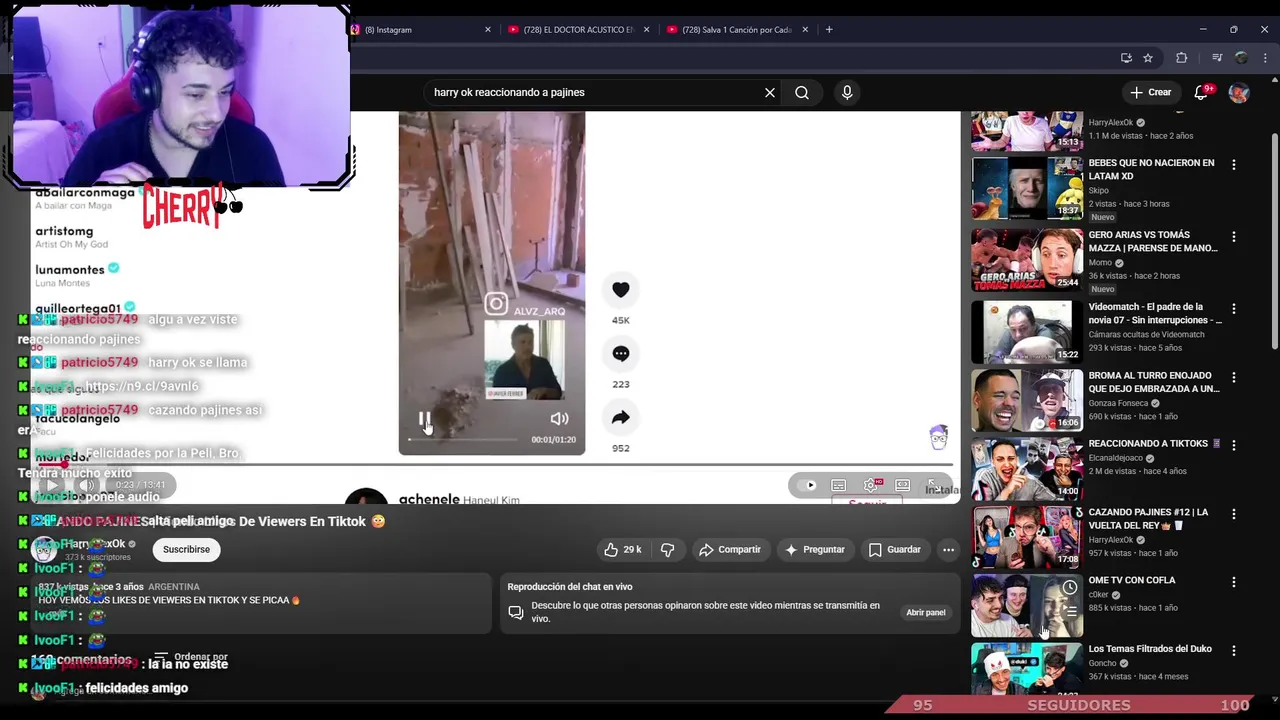
Task: Click the YouTube search magnifier button
Action: pos(802,92)
